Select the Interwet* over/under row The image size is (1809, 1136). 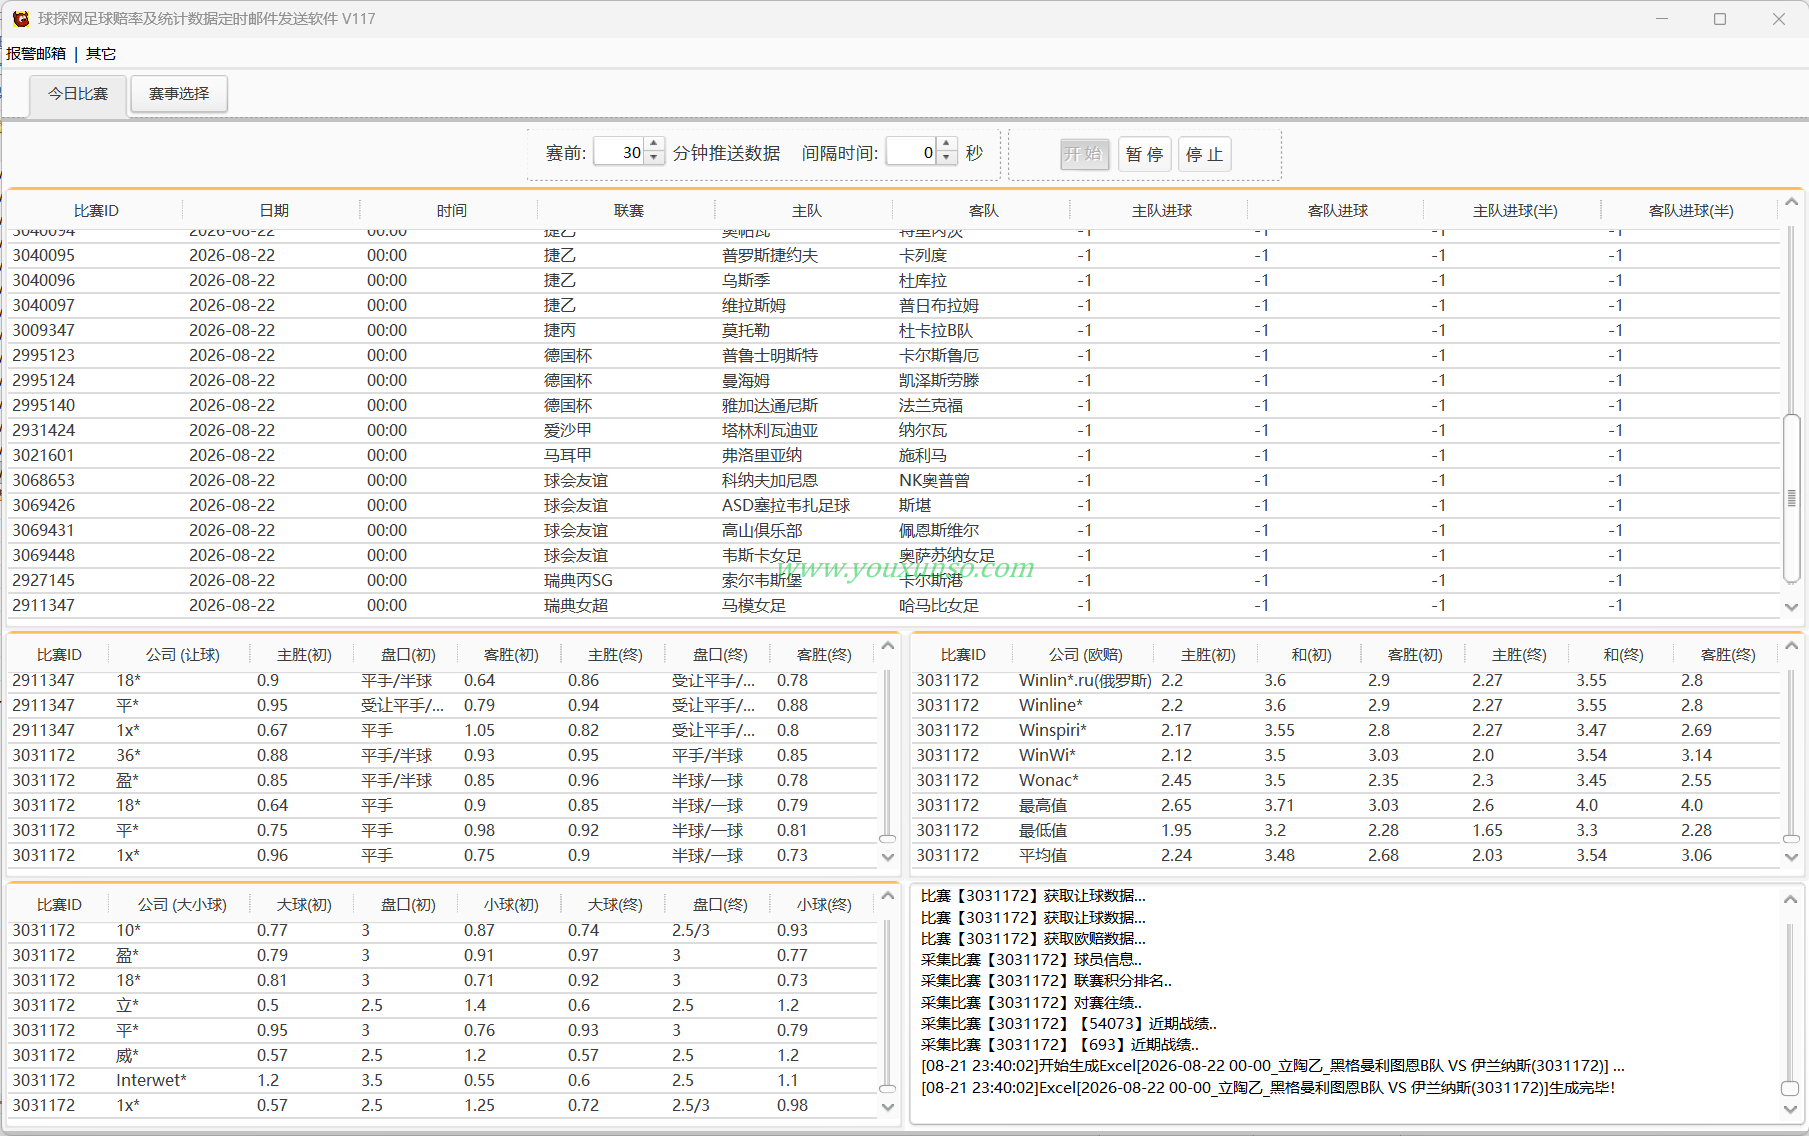(443, 1081)
